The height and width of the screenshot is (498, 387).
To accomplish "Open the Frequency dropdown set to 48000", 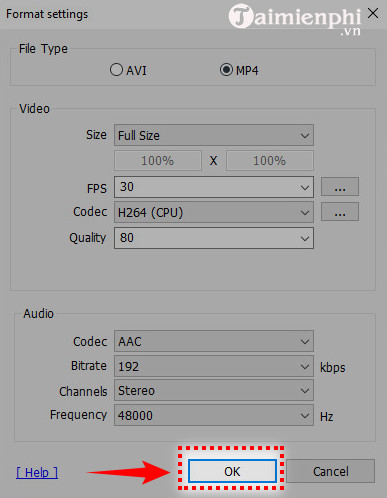I will point(214,415).
